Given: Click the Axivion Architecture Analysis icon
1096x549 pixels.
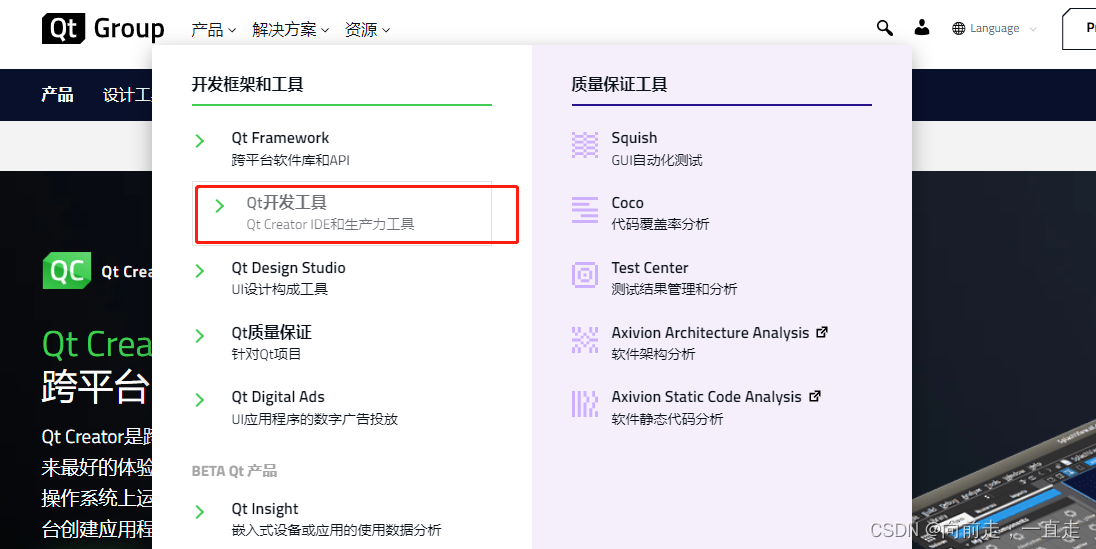Looking at the screenshot, I should point(585,339).
